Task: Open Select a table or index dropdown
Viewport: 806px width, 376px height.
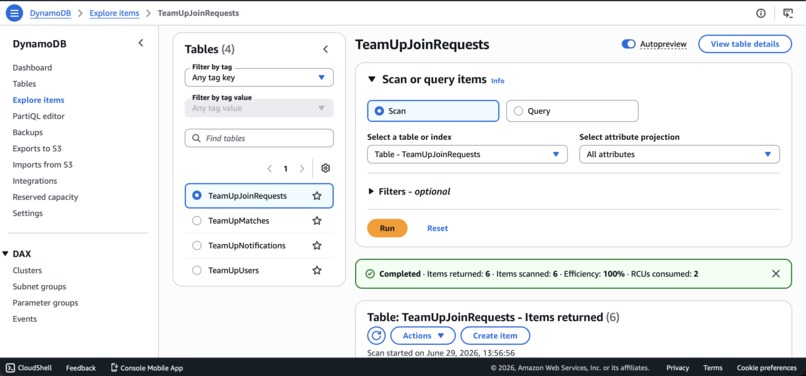Action: 467,154
